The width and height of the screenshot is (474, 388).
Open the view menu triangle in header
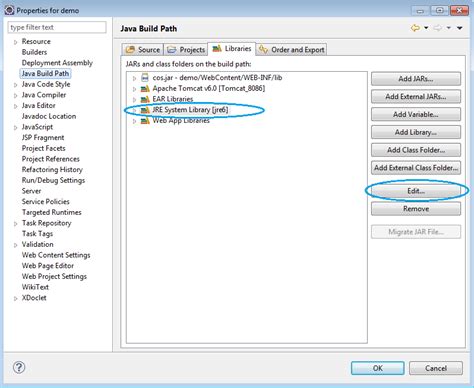coord(460,28)
